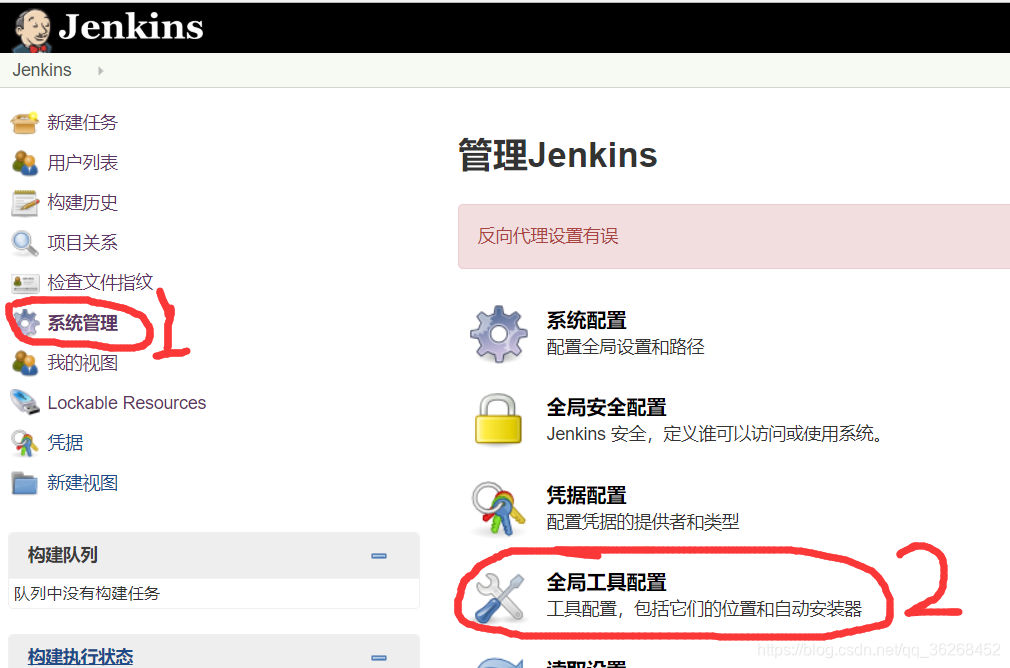This screenshot has width=1010, height=668.
Task: Click 配置凭据的提供者和类型 description
Action: (x=642, y=522)
